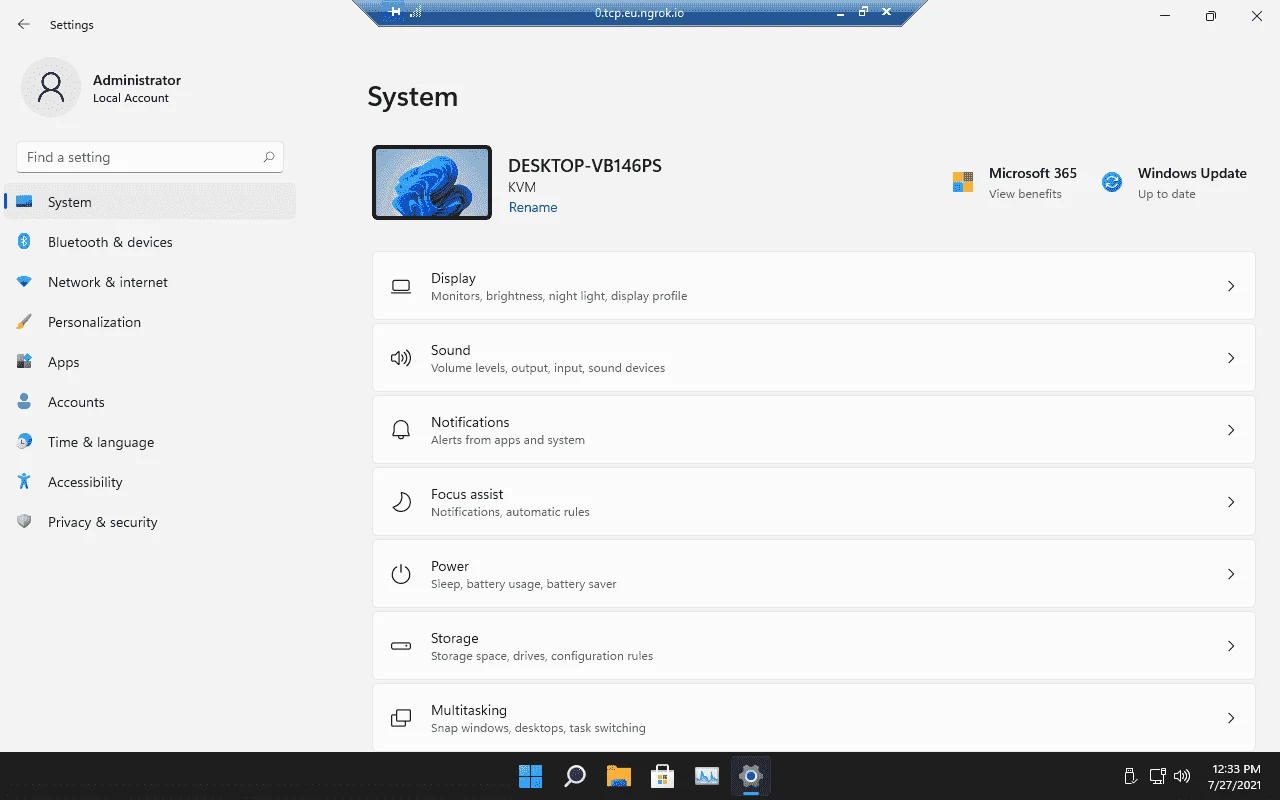Open the Storage settings row
This screenshot has height=800, width=1280.
click(814, 646)
